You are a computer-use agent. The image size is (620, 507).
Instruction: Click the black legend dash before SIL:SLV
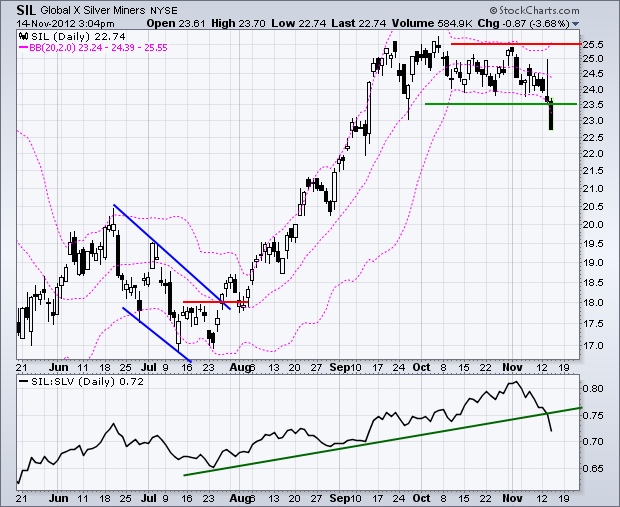click(x=24, y=382)
